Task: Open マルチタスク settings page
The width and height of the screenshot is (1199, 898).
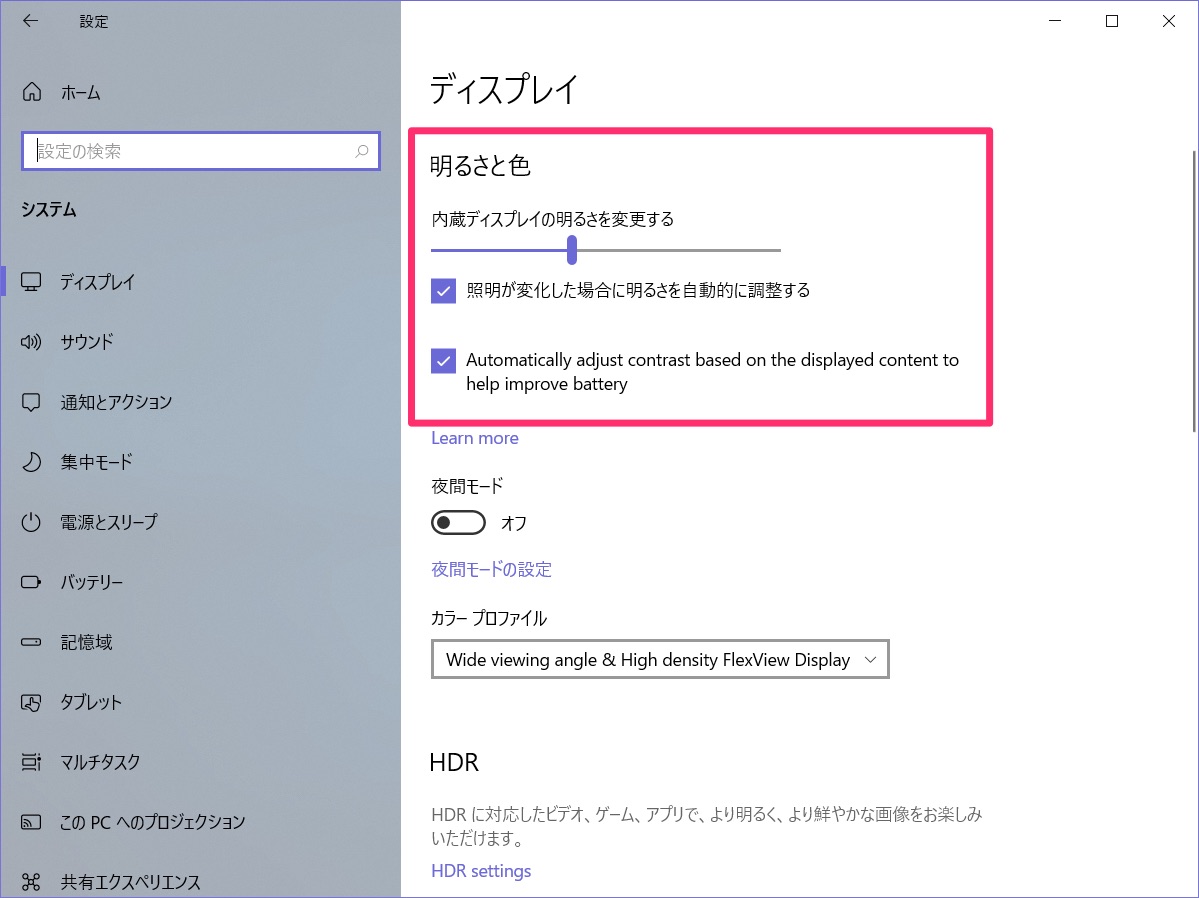Action: pyautogui.click(x=100, y=762)
